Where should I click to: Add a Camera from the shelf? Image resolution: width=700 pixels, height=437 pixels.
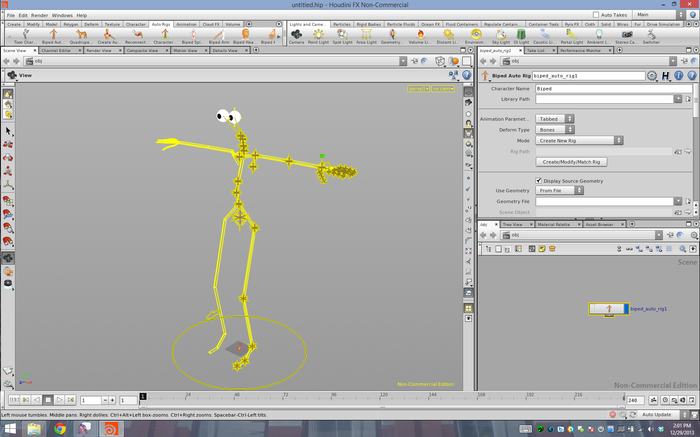[296, 36]
